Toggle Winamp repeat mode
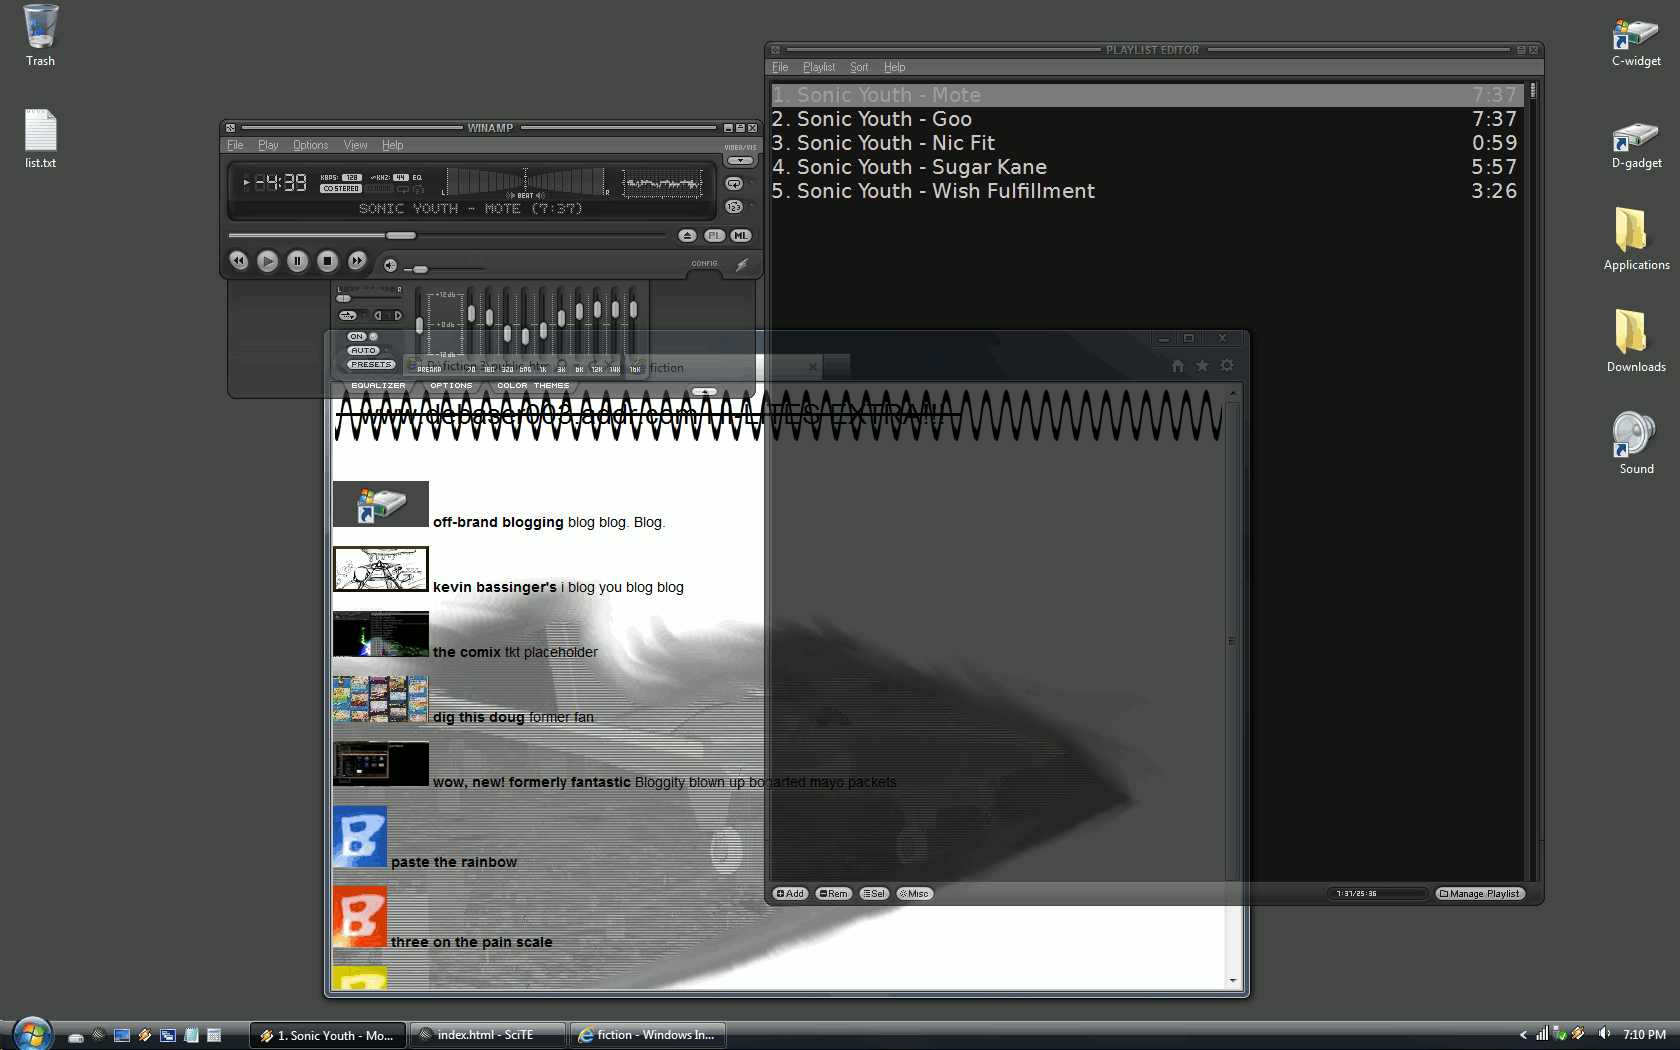The image size is (1680, 1050). (x=734, y=184)
